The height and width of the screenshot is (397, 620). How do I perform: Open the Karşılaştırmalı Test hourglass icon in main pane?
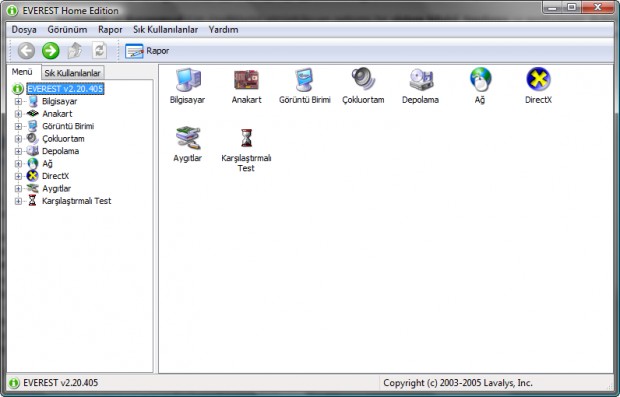tap(246, 138)
